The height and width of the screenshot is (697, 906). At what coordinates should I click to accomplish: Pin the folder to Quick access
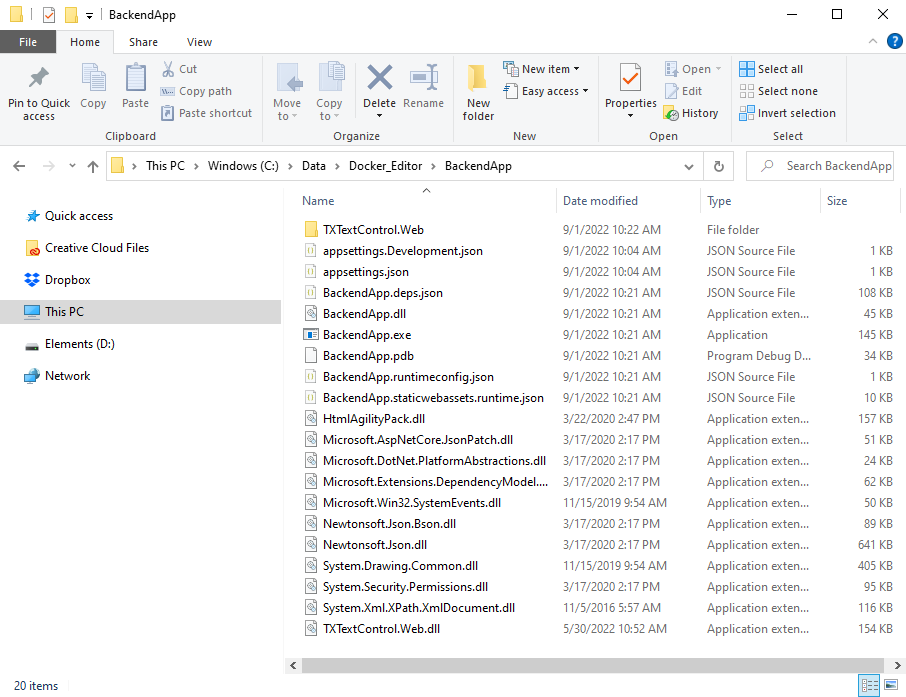(39, 92)
